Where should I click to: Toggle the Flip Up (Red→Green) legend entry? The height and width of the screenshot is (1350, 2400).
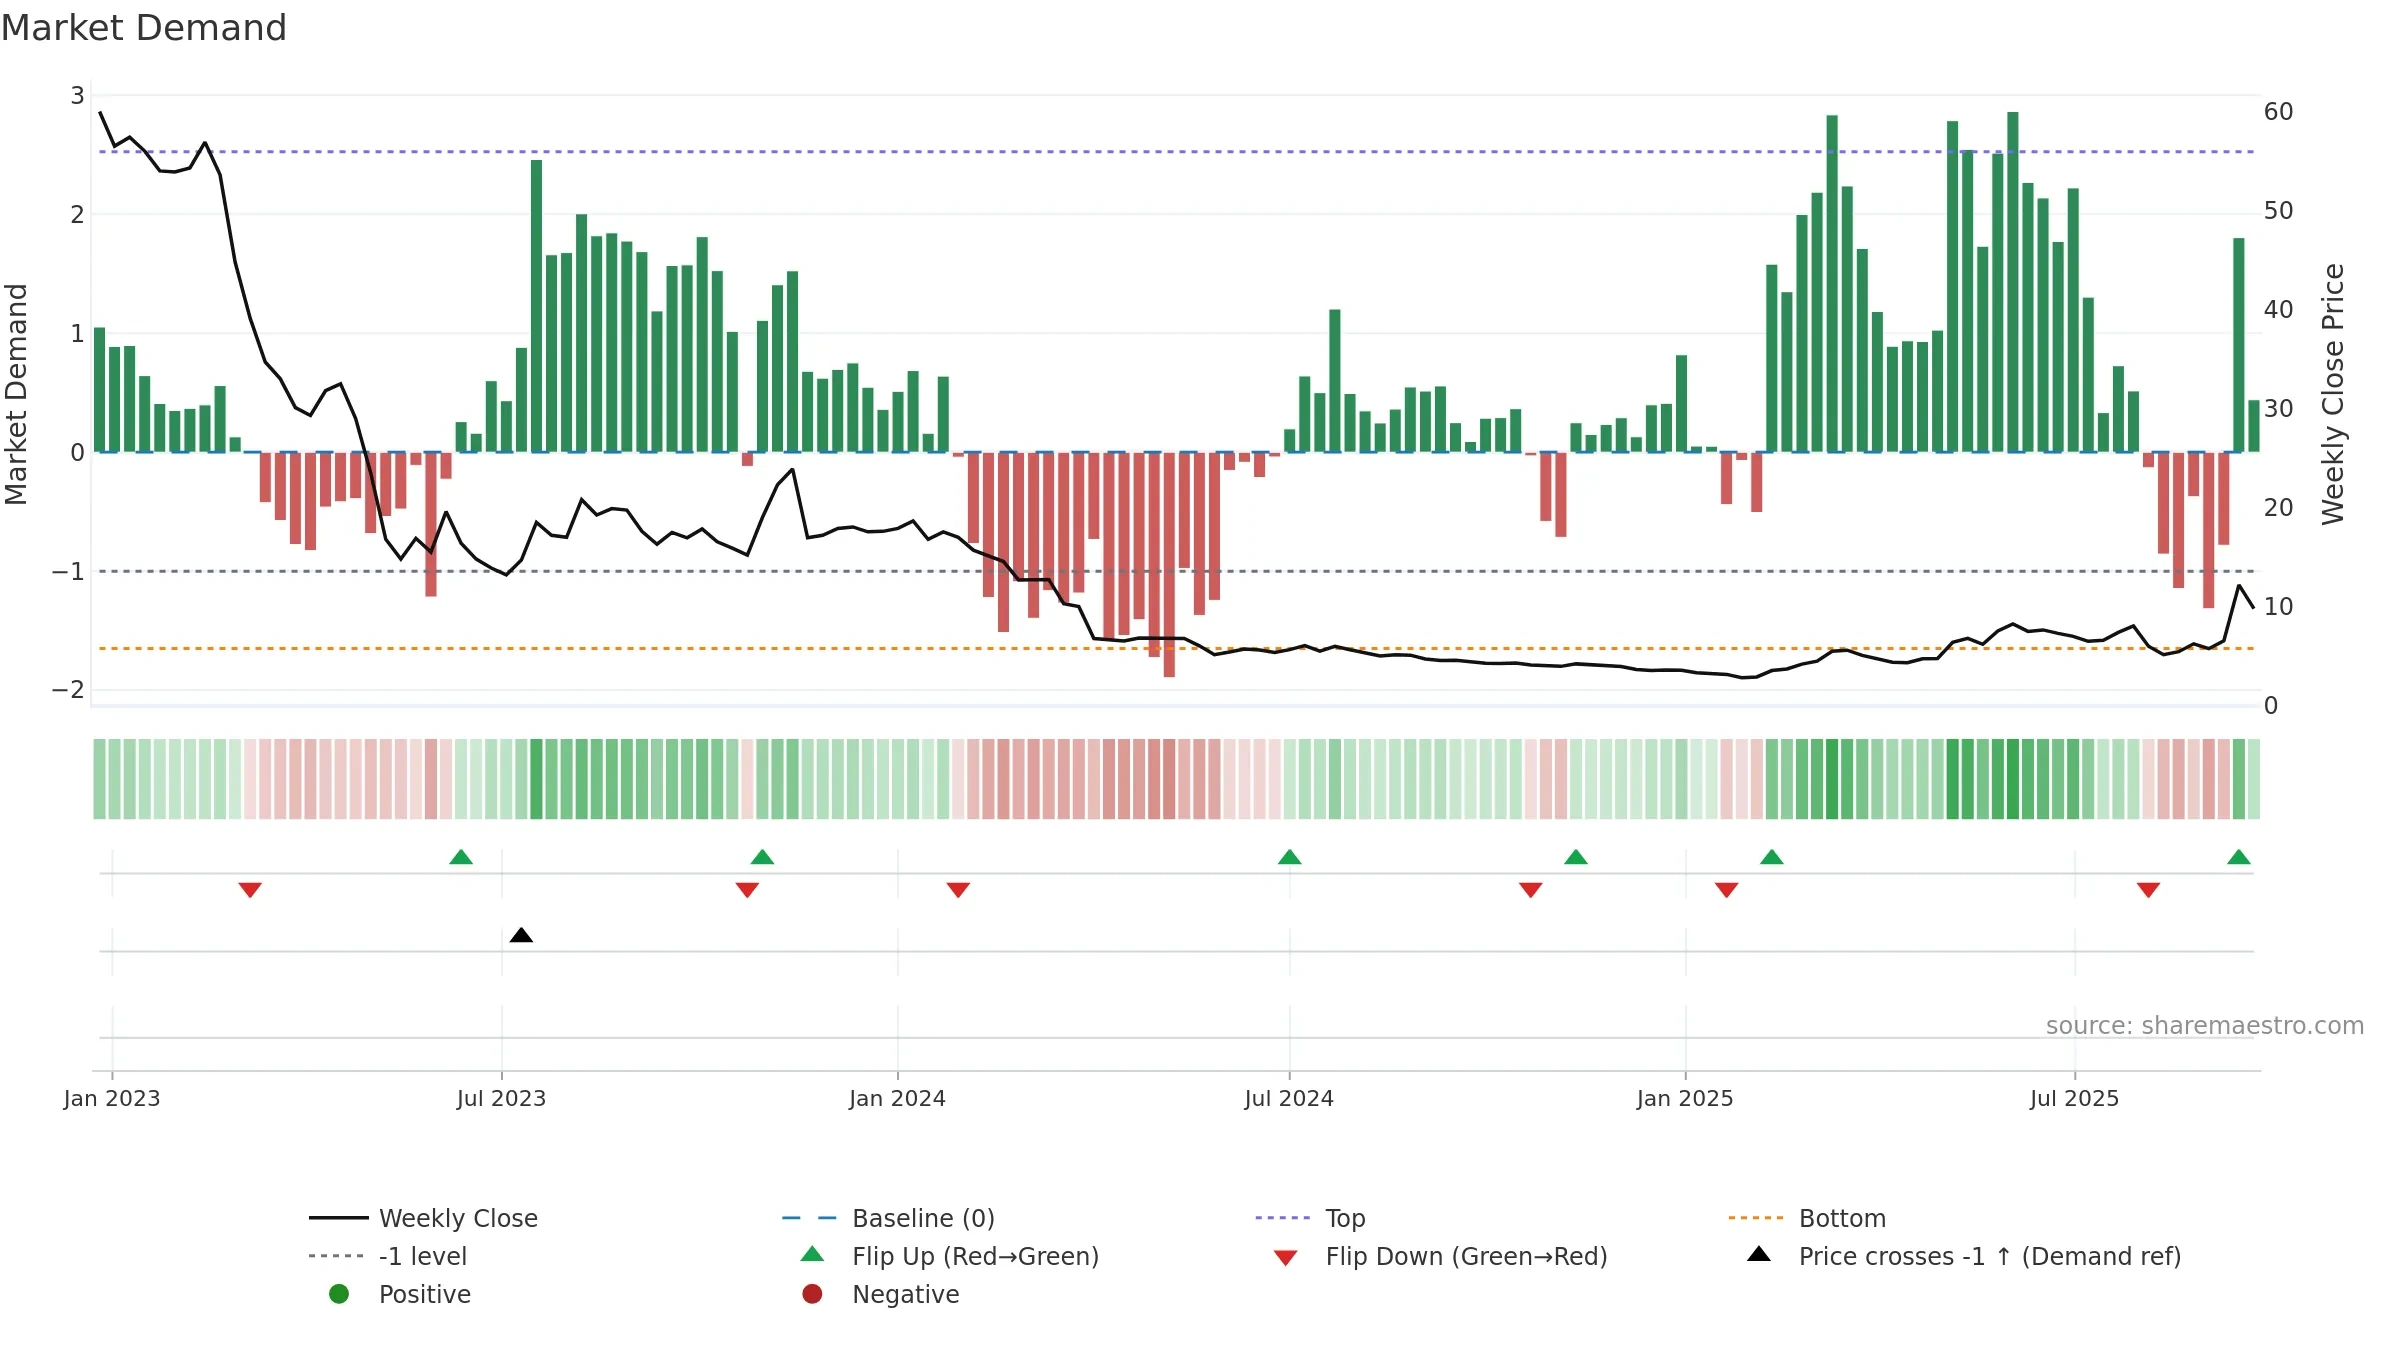950,1256
